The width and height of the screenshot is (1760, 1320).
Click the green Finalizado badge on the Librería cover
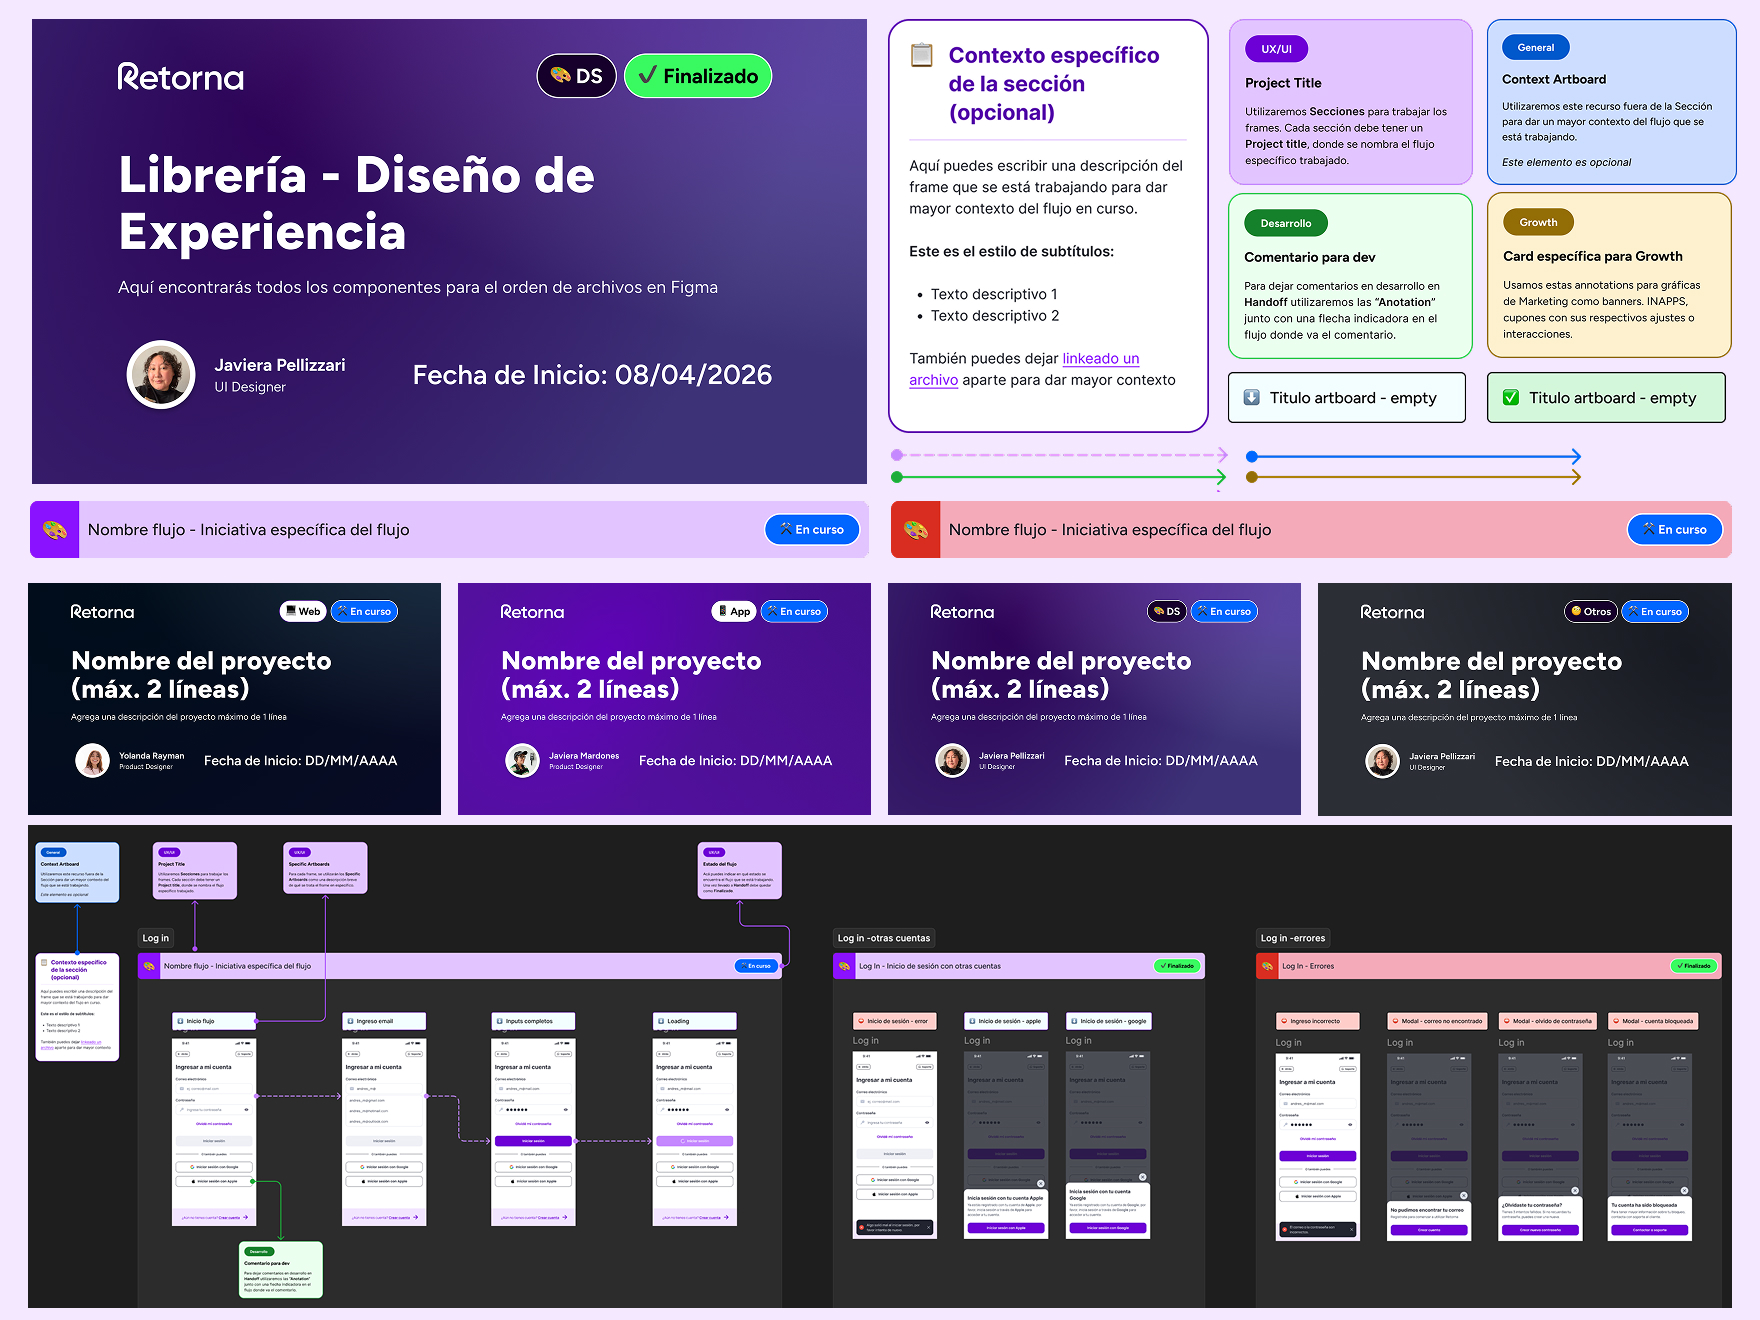[698, 76]
